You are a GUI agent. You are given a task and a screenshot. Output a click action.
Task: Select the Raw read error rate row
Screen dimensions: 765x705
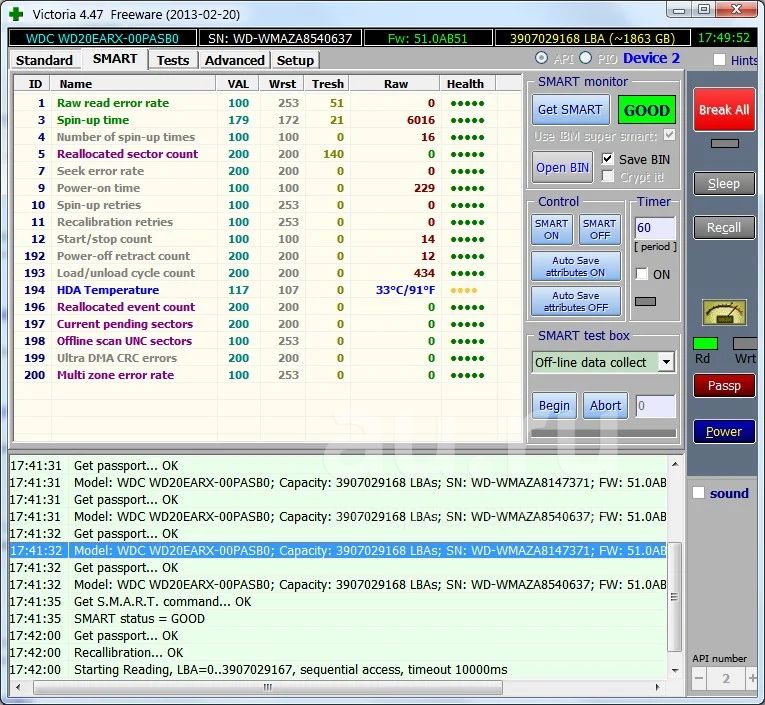coord(267,103)
